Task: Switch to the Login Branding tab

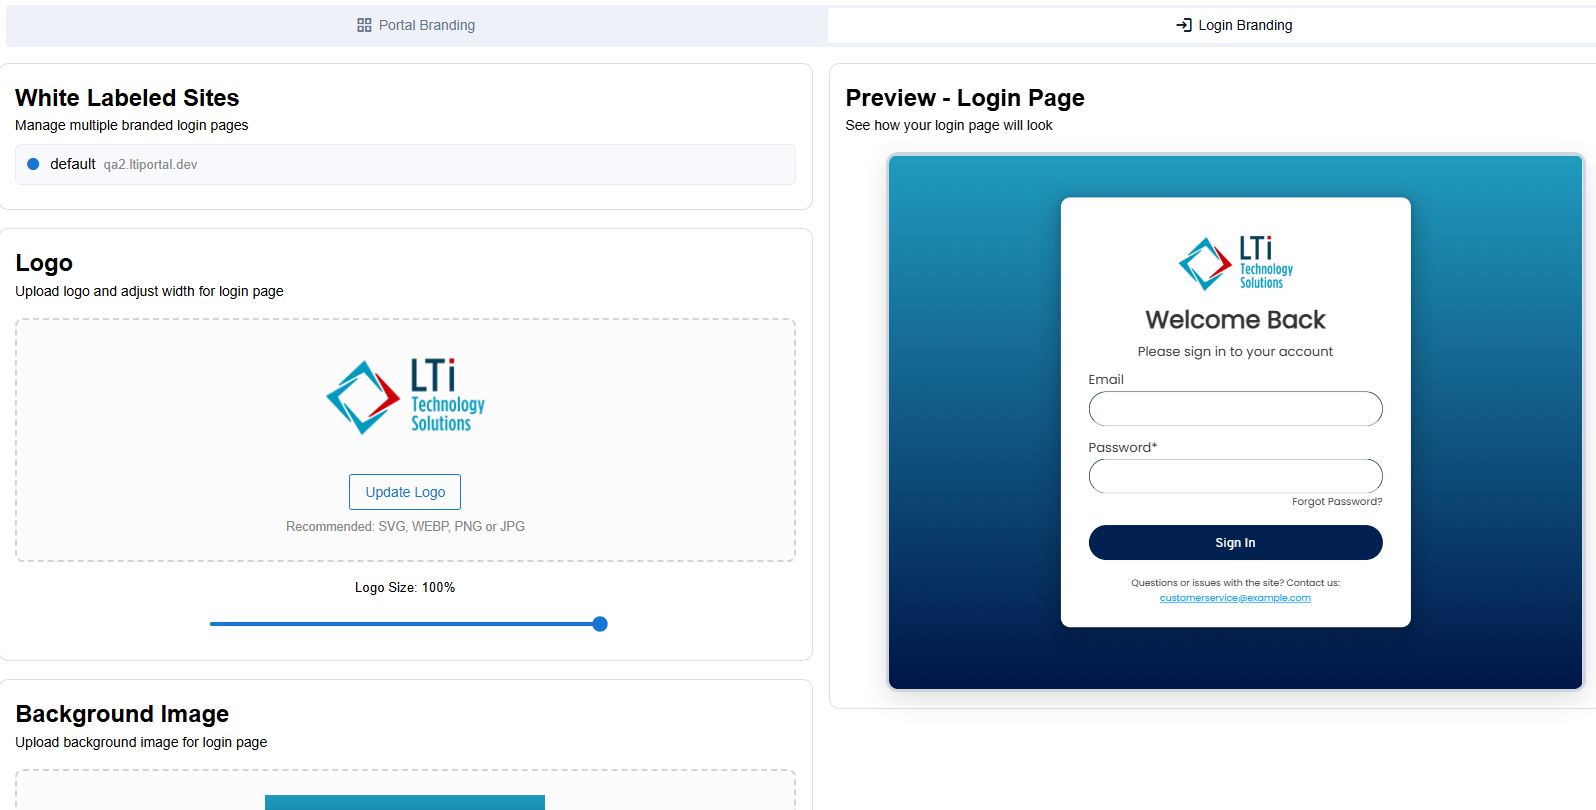Action: click(1234, 25)
